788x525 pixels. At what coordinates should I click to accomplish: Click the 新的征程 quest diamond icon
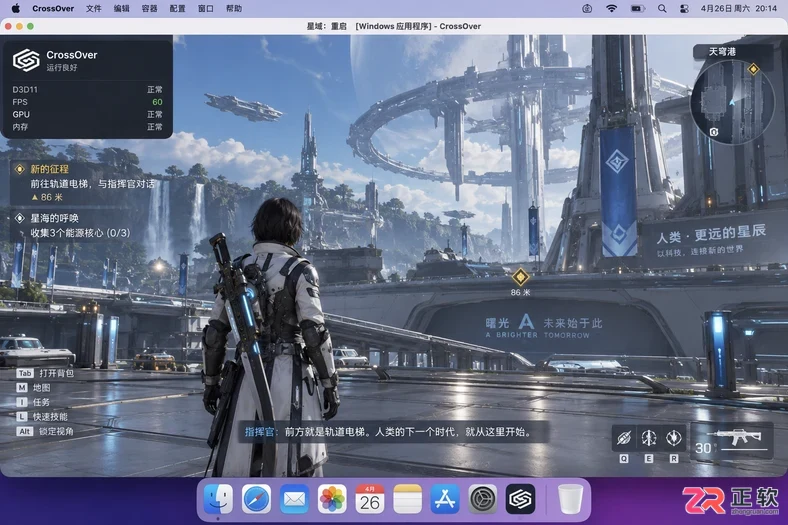(20, 169)
